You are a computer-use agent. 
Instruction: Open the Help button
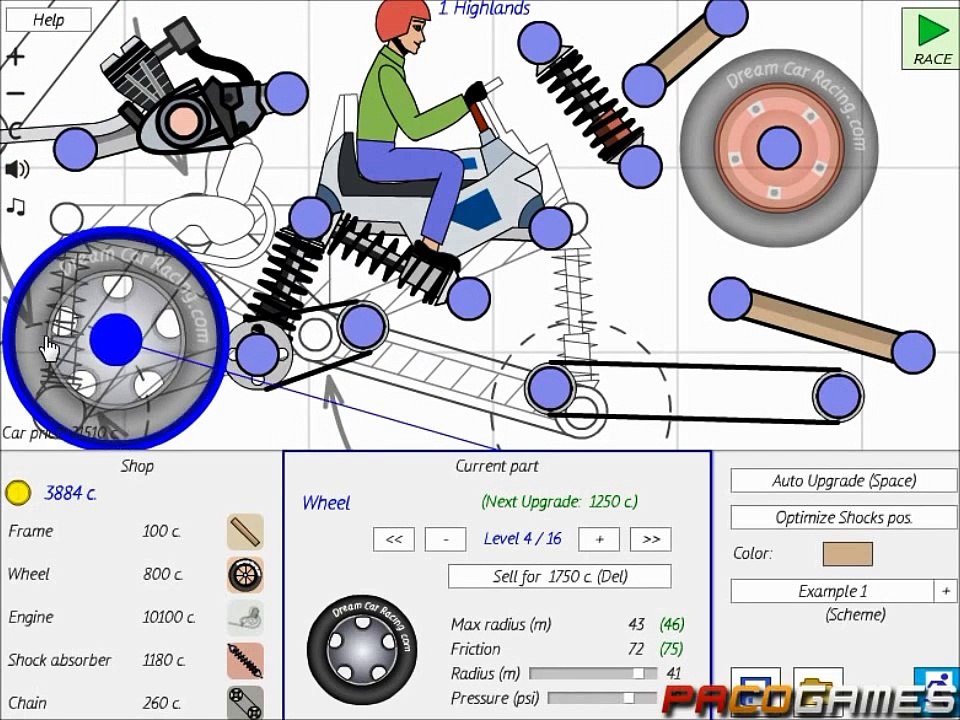pos(48,20)
